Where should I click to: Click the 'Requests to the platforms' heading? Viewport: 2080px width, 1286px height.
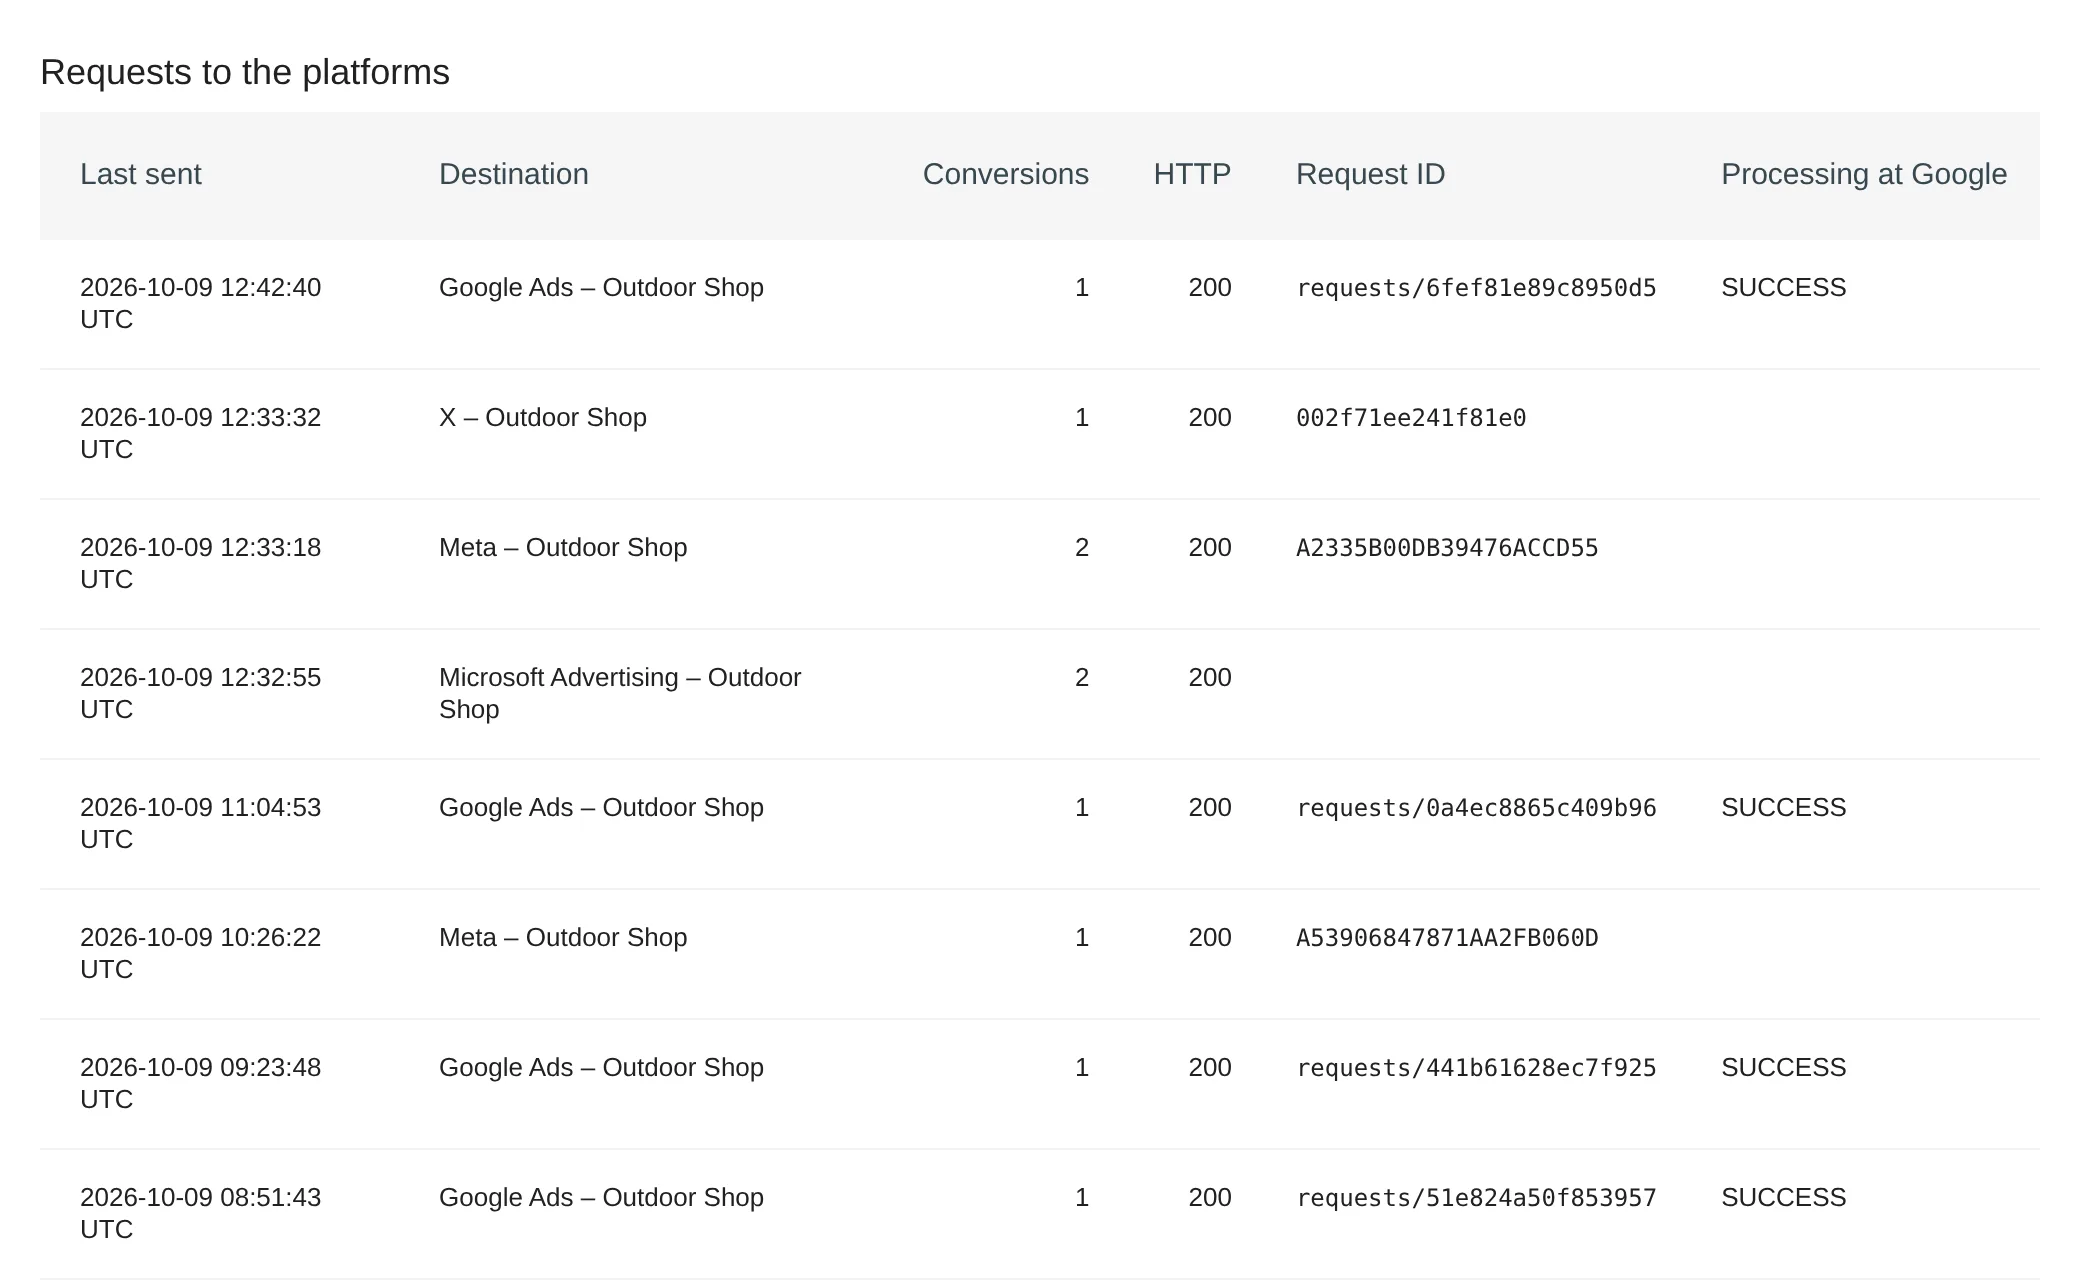245,72
